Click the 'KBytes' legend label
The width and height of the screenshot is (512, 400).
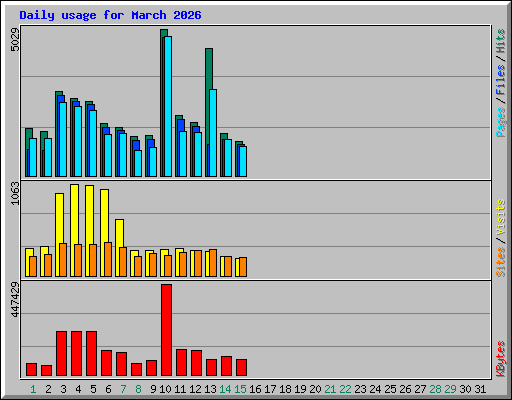coord(500,359)
